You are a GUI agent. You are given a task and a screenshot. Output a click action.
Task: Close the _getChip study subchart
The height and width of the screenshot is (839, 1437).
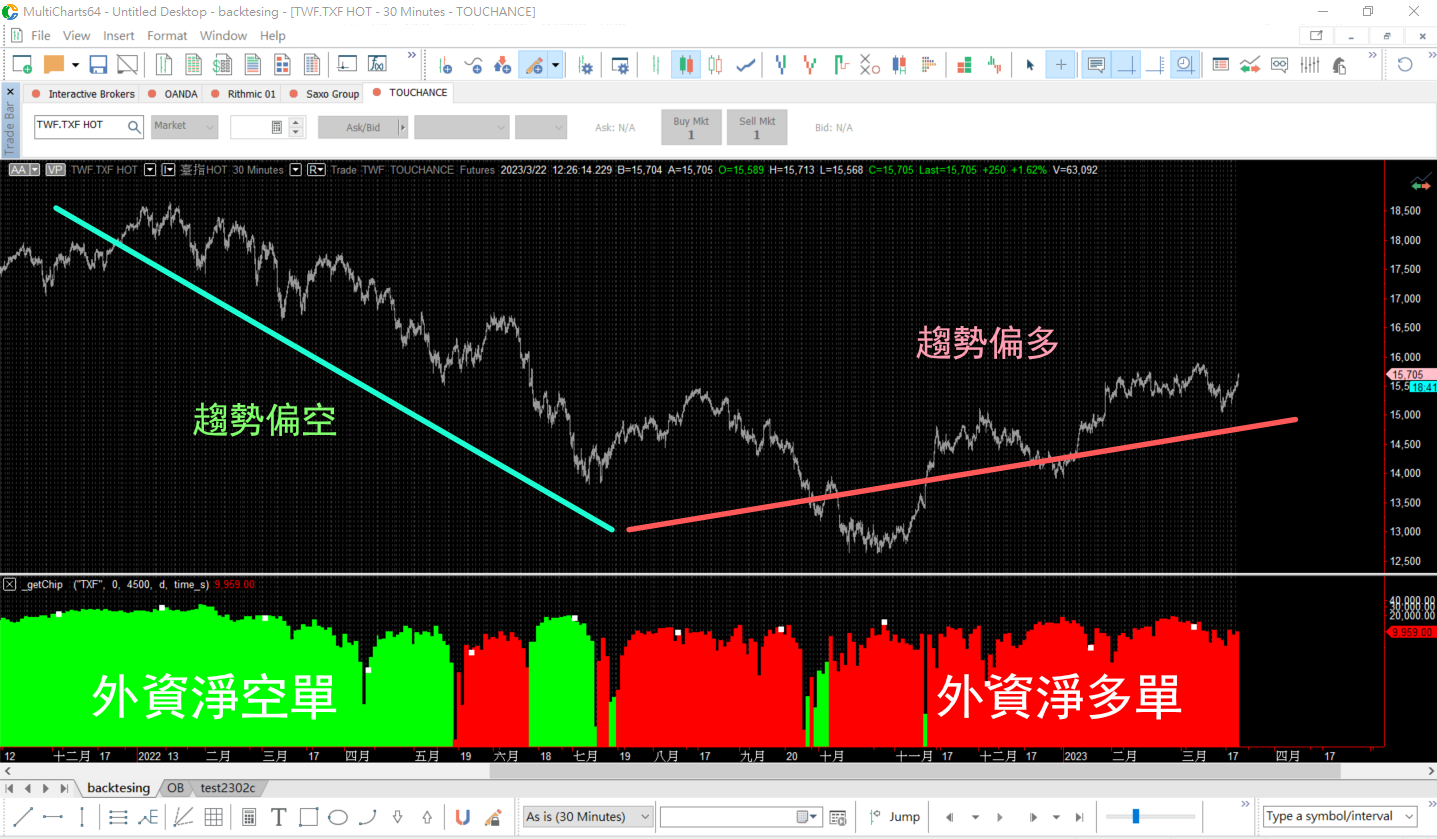[10, 584]
